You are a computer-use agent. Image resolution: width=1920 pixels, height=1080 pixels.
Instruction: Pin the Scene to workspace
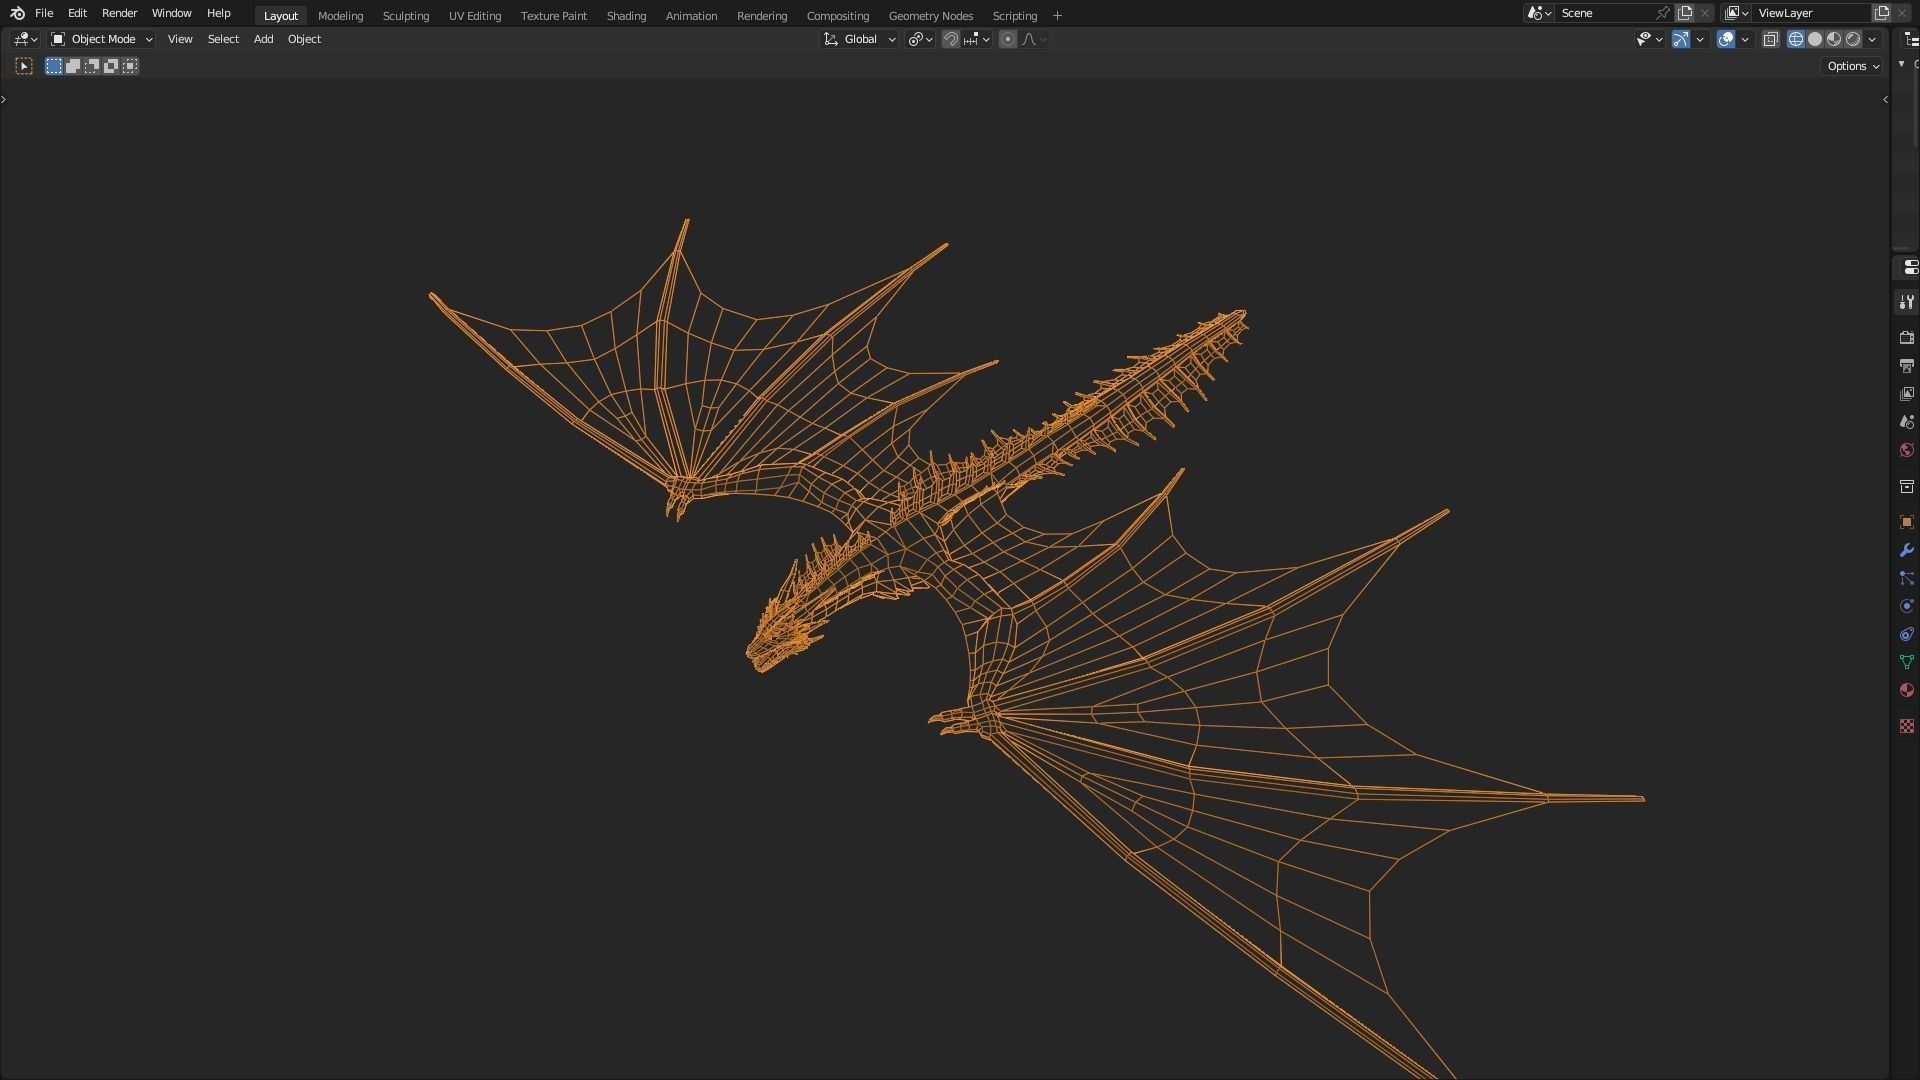tap(1663, 13)
